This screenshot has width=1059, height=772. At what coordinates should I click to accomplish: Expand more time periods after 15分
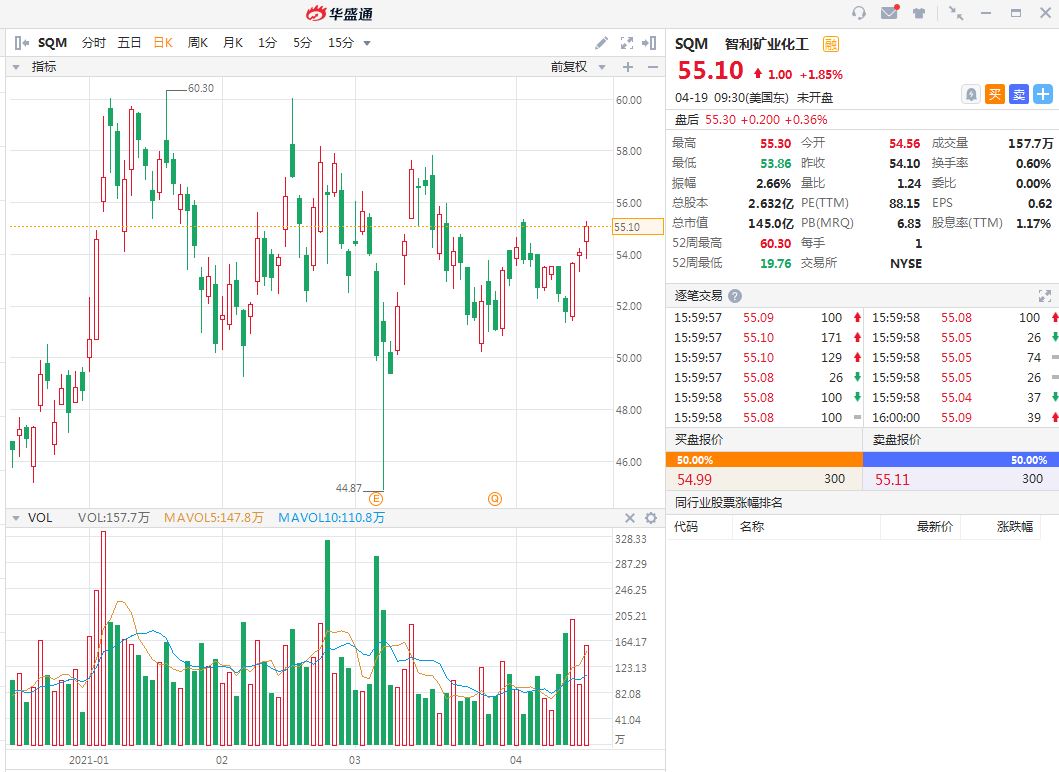(367, 43)
